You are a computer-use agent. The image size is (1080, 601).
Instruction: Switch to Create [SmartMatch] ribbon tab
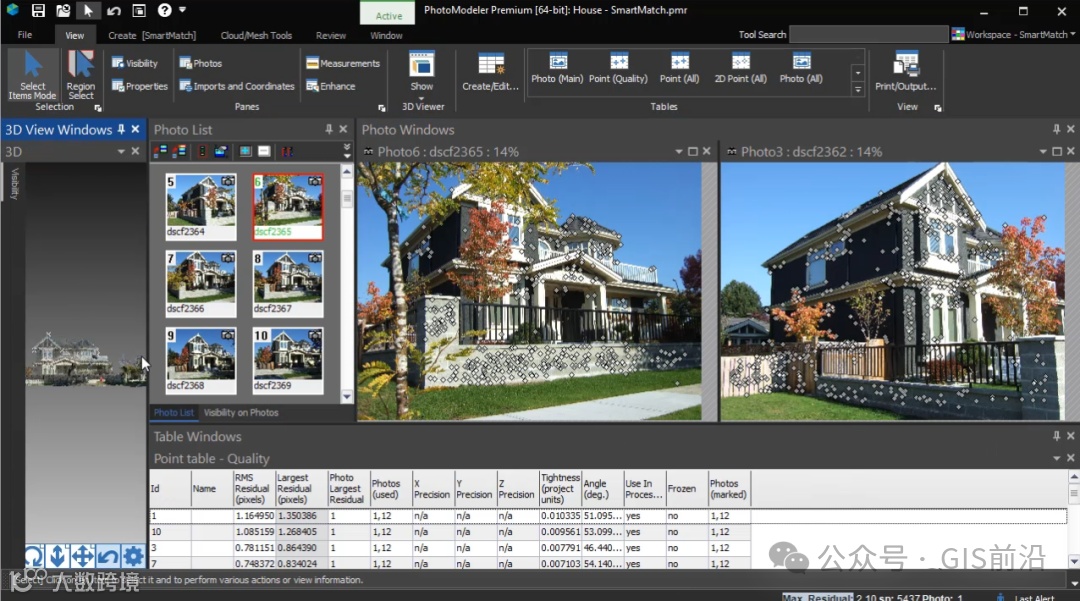click(152, 35)
